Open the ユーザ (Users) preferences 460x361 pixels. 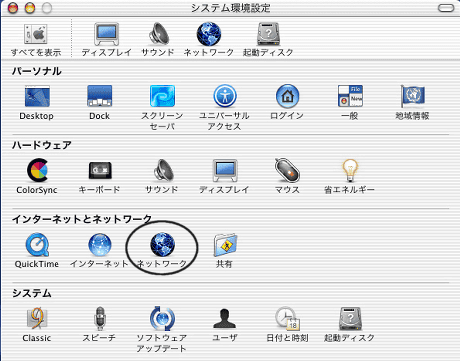(225, 318)
